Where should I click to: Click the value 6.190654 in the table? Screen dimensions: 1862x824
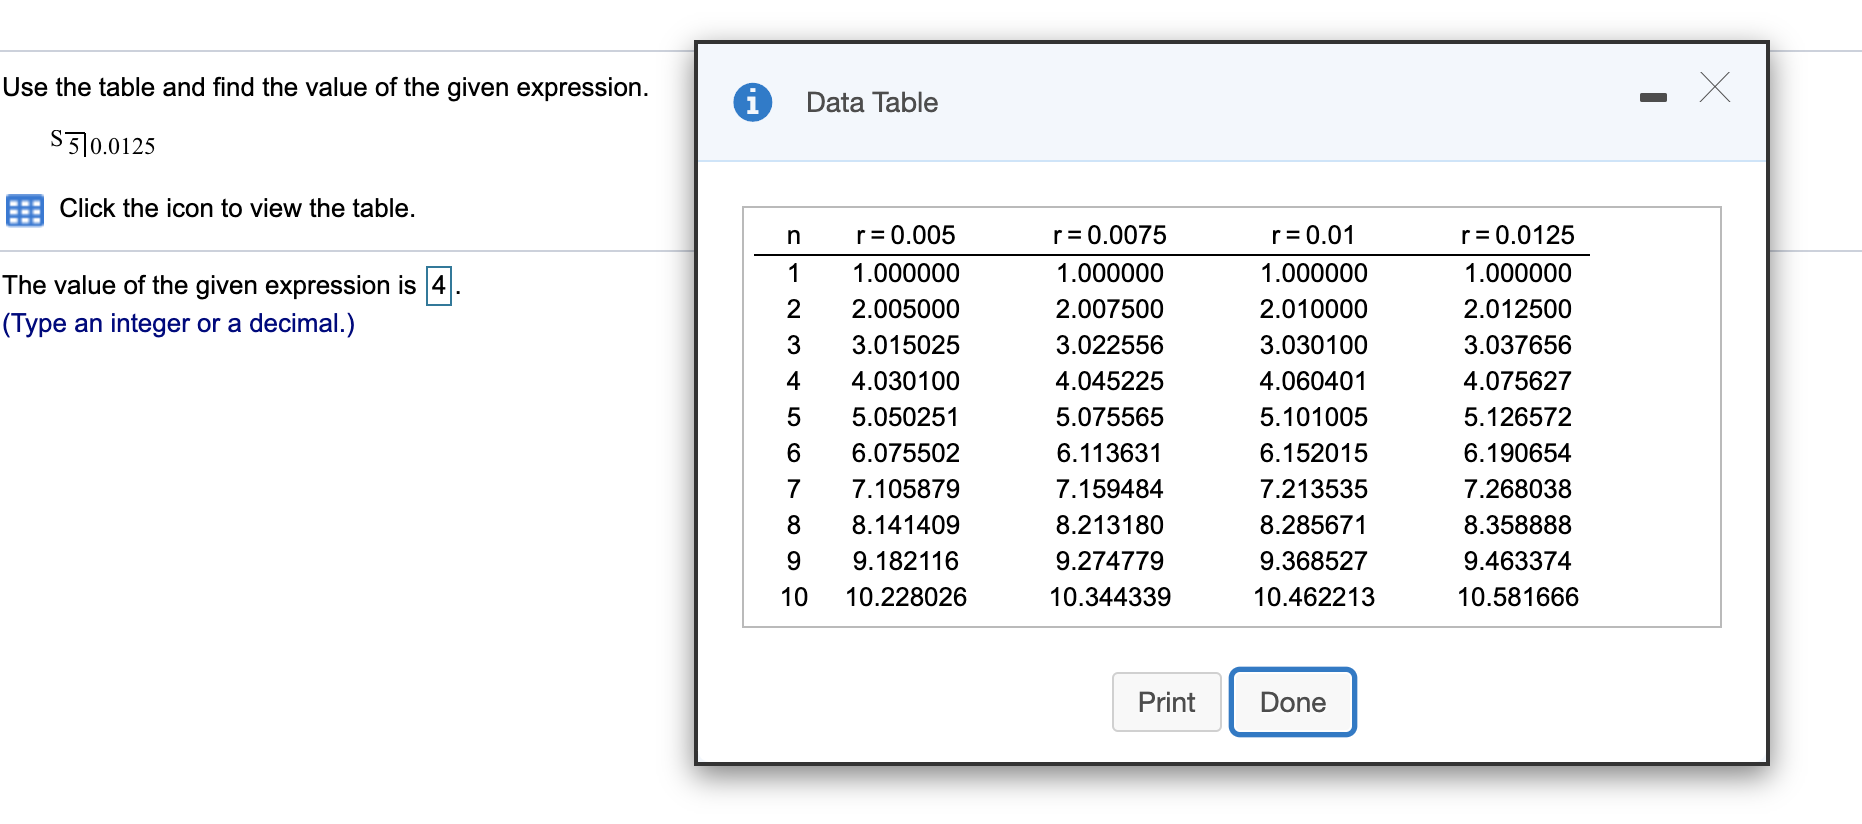click(1517, 453)
